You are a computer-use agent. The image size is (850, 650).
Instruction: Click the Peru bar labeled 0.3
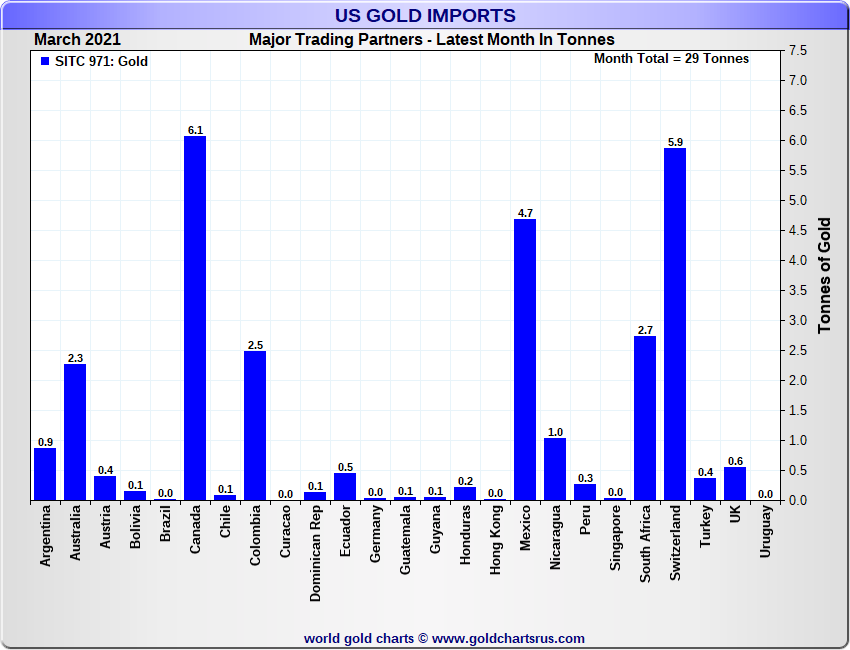[585, 492]
